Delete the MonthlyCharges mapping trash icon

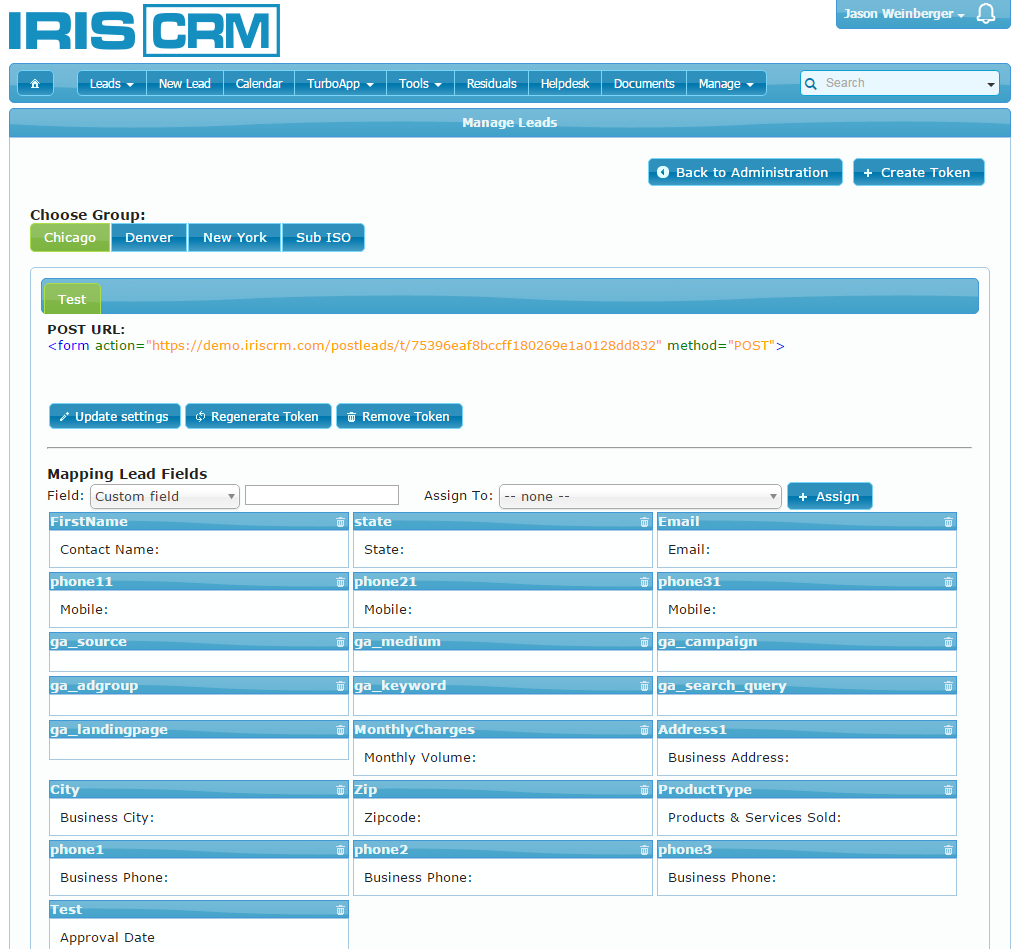644,730
